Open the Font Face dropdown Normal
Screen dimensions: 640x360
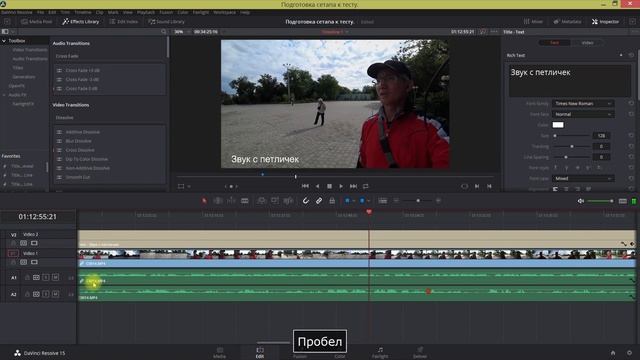coord(583,114)
